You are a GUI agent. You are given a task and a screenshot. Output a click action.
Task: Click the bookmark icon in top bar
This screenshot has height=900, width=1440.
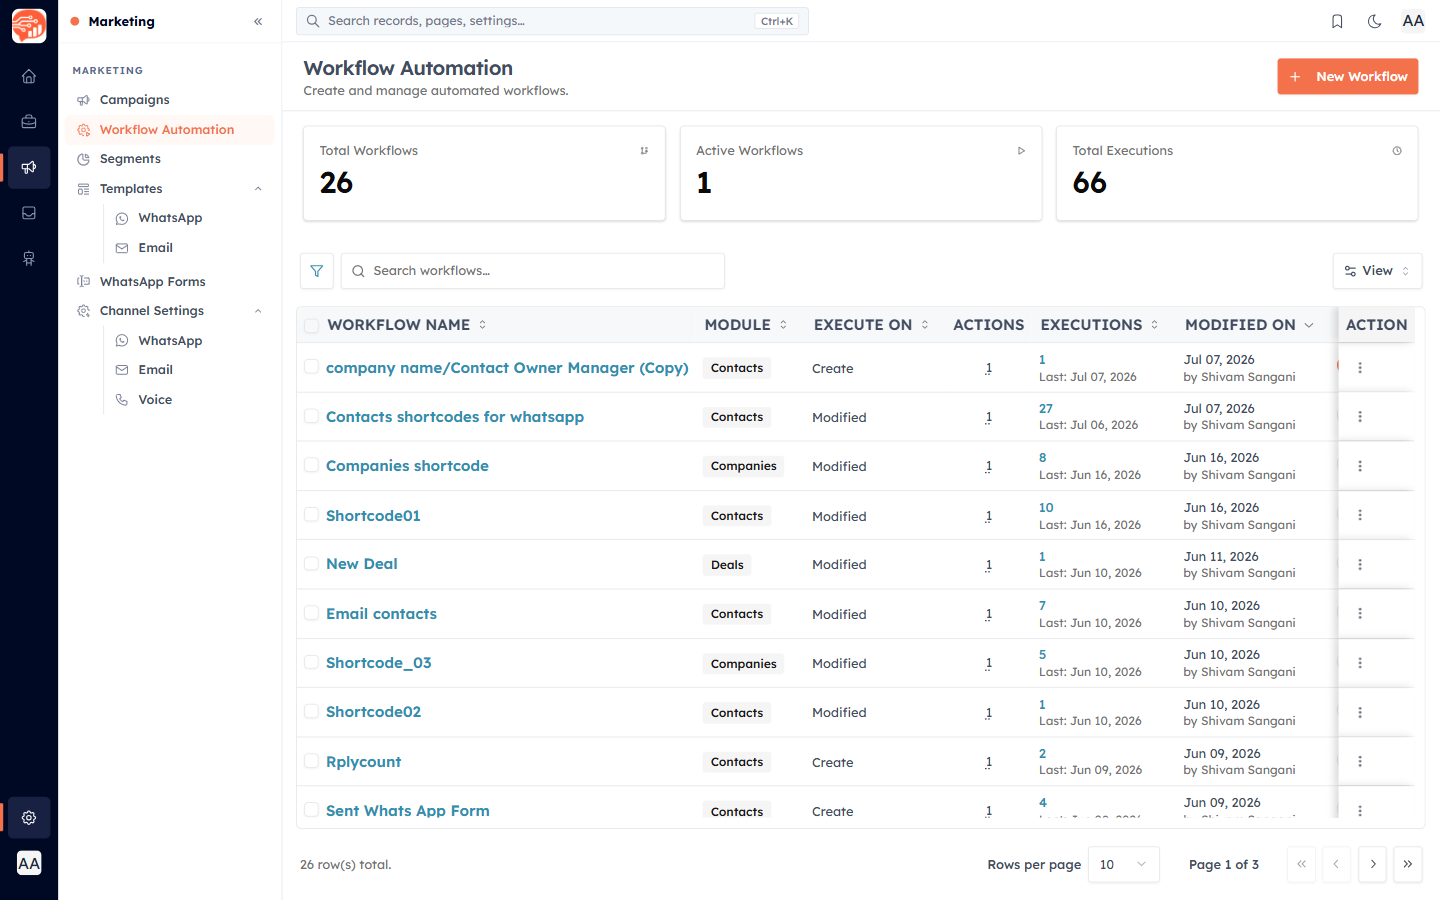1337,21
